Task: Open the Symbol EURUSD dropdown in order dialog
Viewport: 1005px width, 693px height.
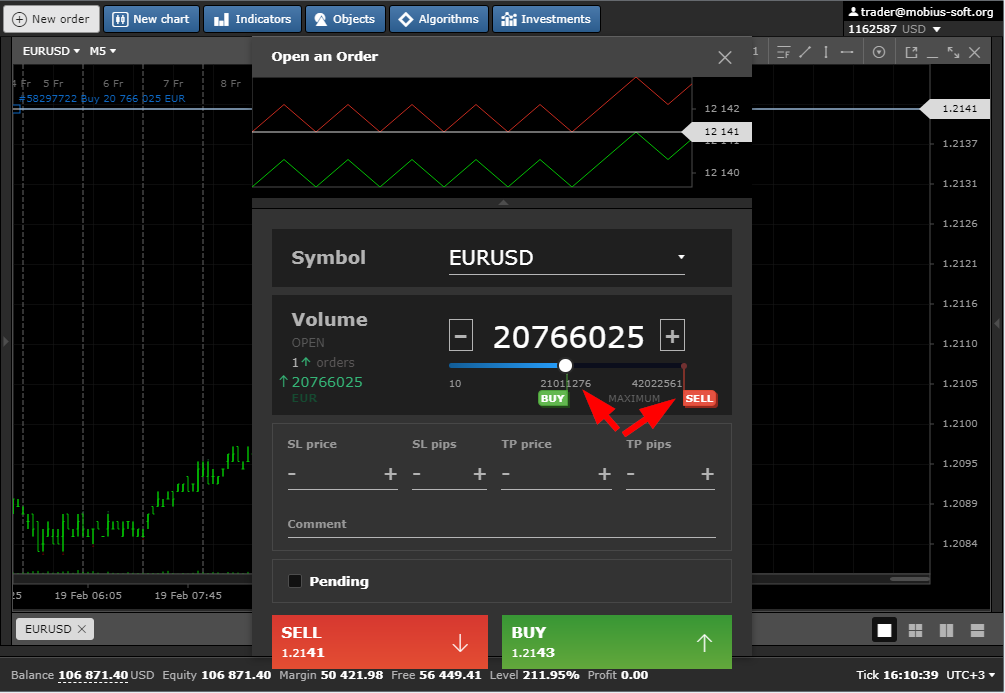Action: (567, 258)
